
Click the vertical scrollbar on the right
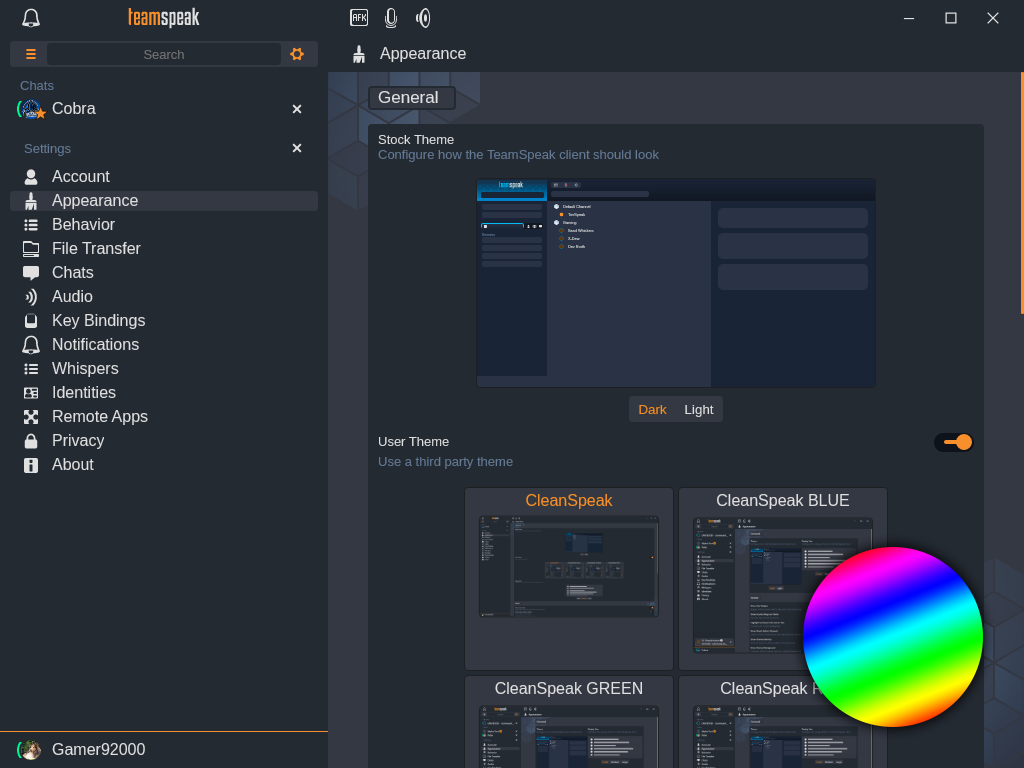[1021, 193]
